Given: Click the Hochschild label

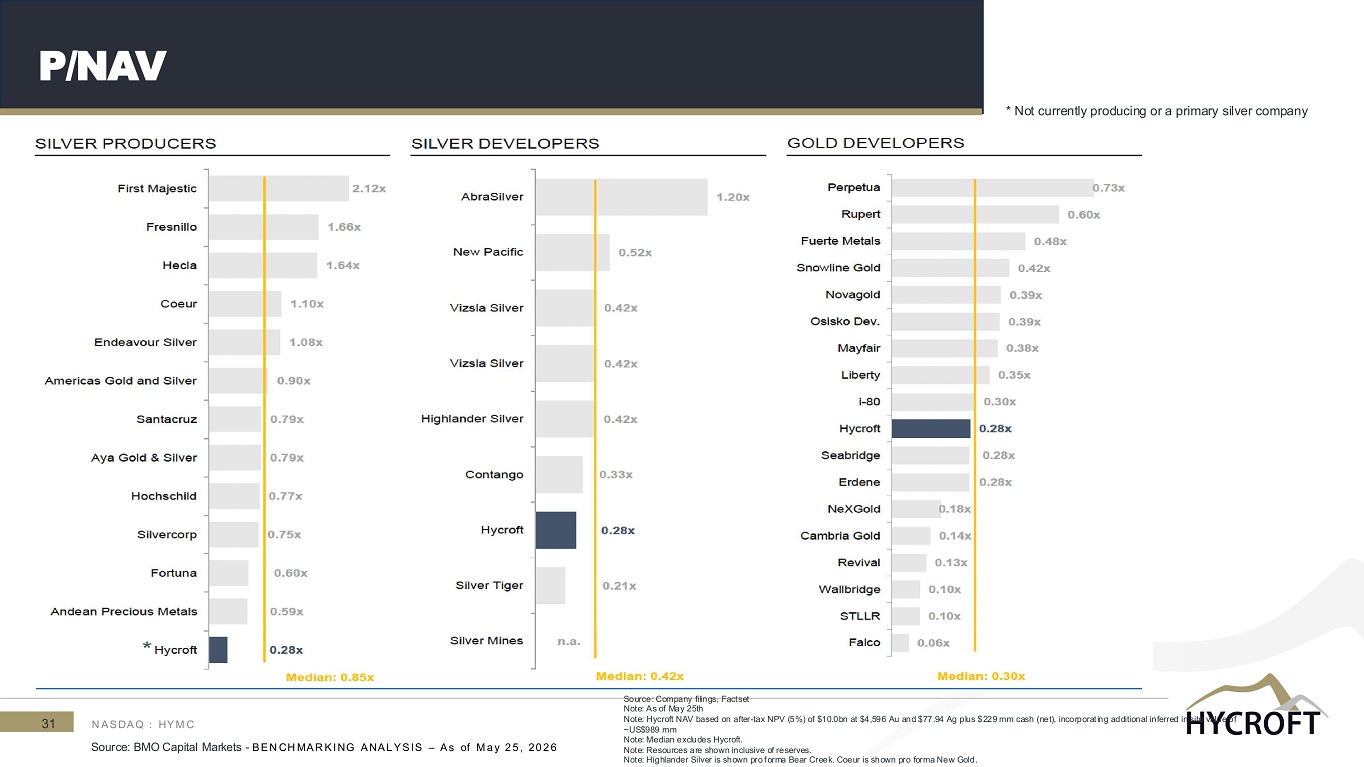Looking at the screenshot, I should 164,496.
